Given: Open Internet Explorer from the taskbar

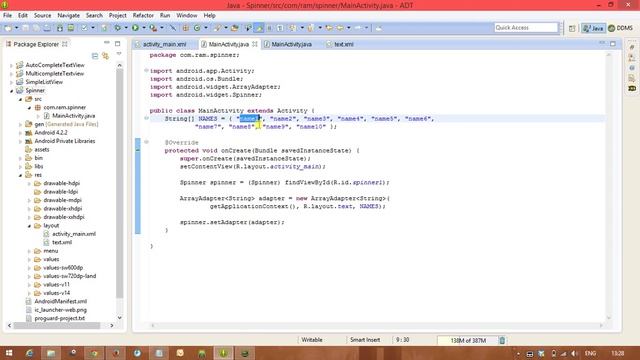Looking at the screenshot, I should click(29, 353).
